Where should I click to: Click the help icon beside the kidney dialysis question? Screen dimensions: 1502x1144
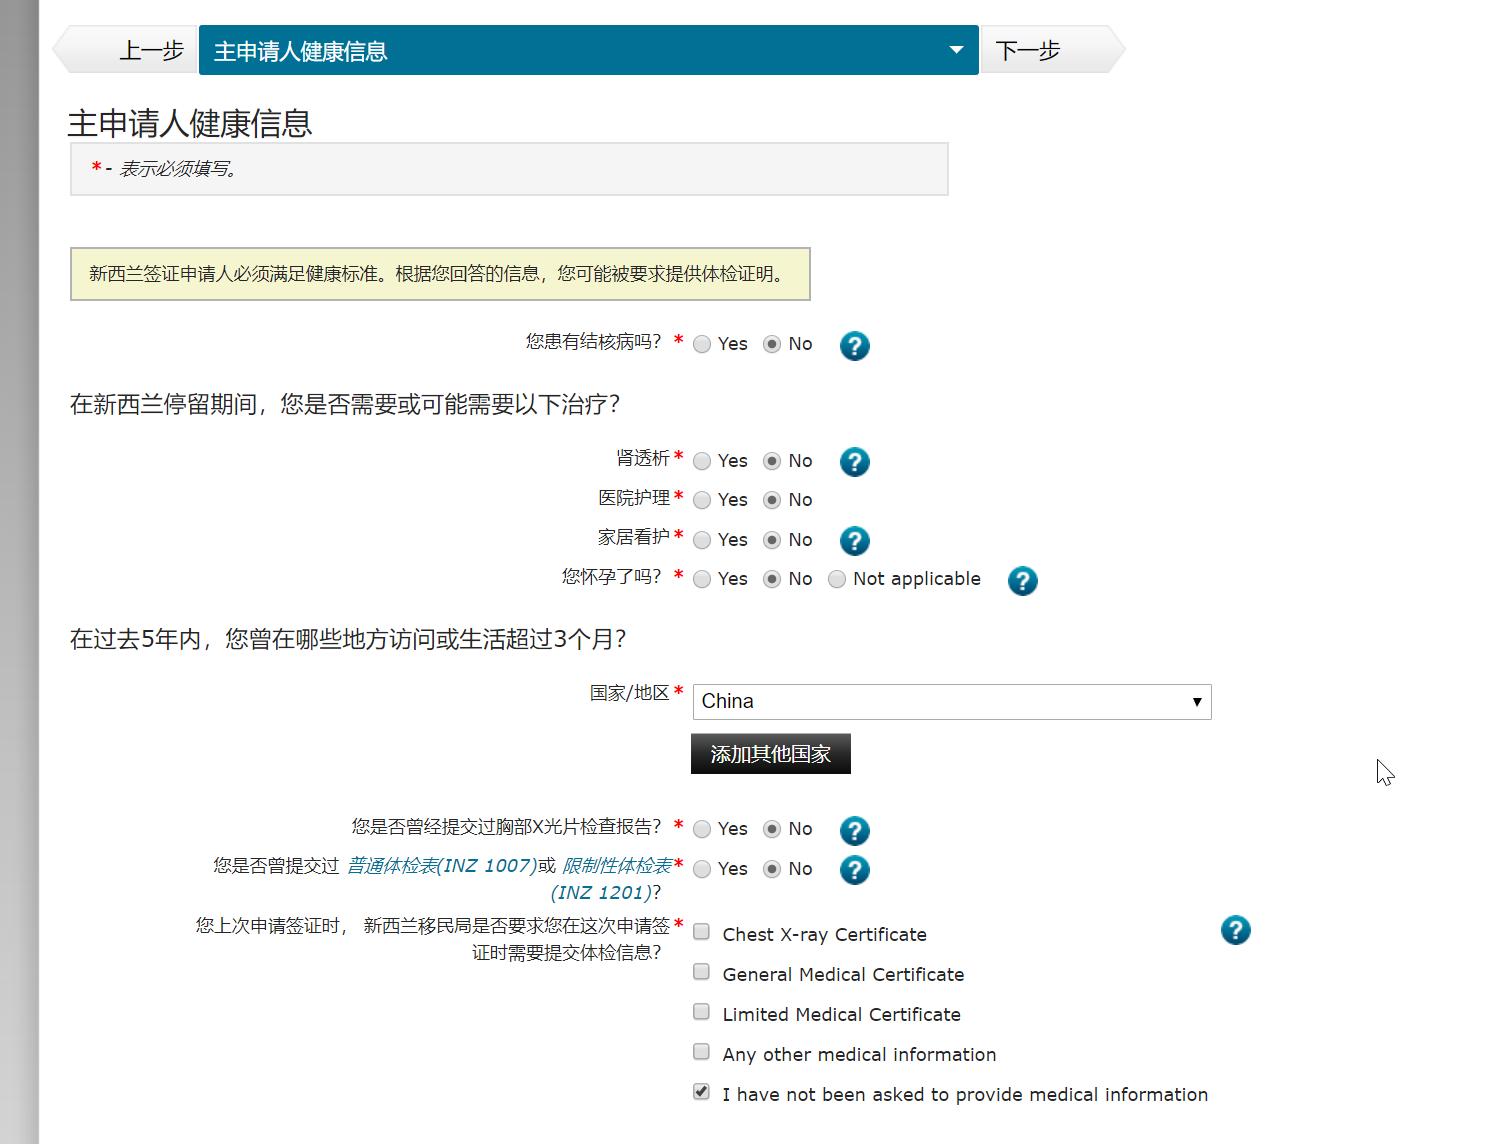coord(854,462)
